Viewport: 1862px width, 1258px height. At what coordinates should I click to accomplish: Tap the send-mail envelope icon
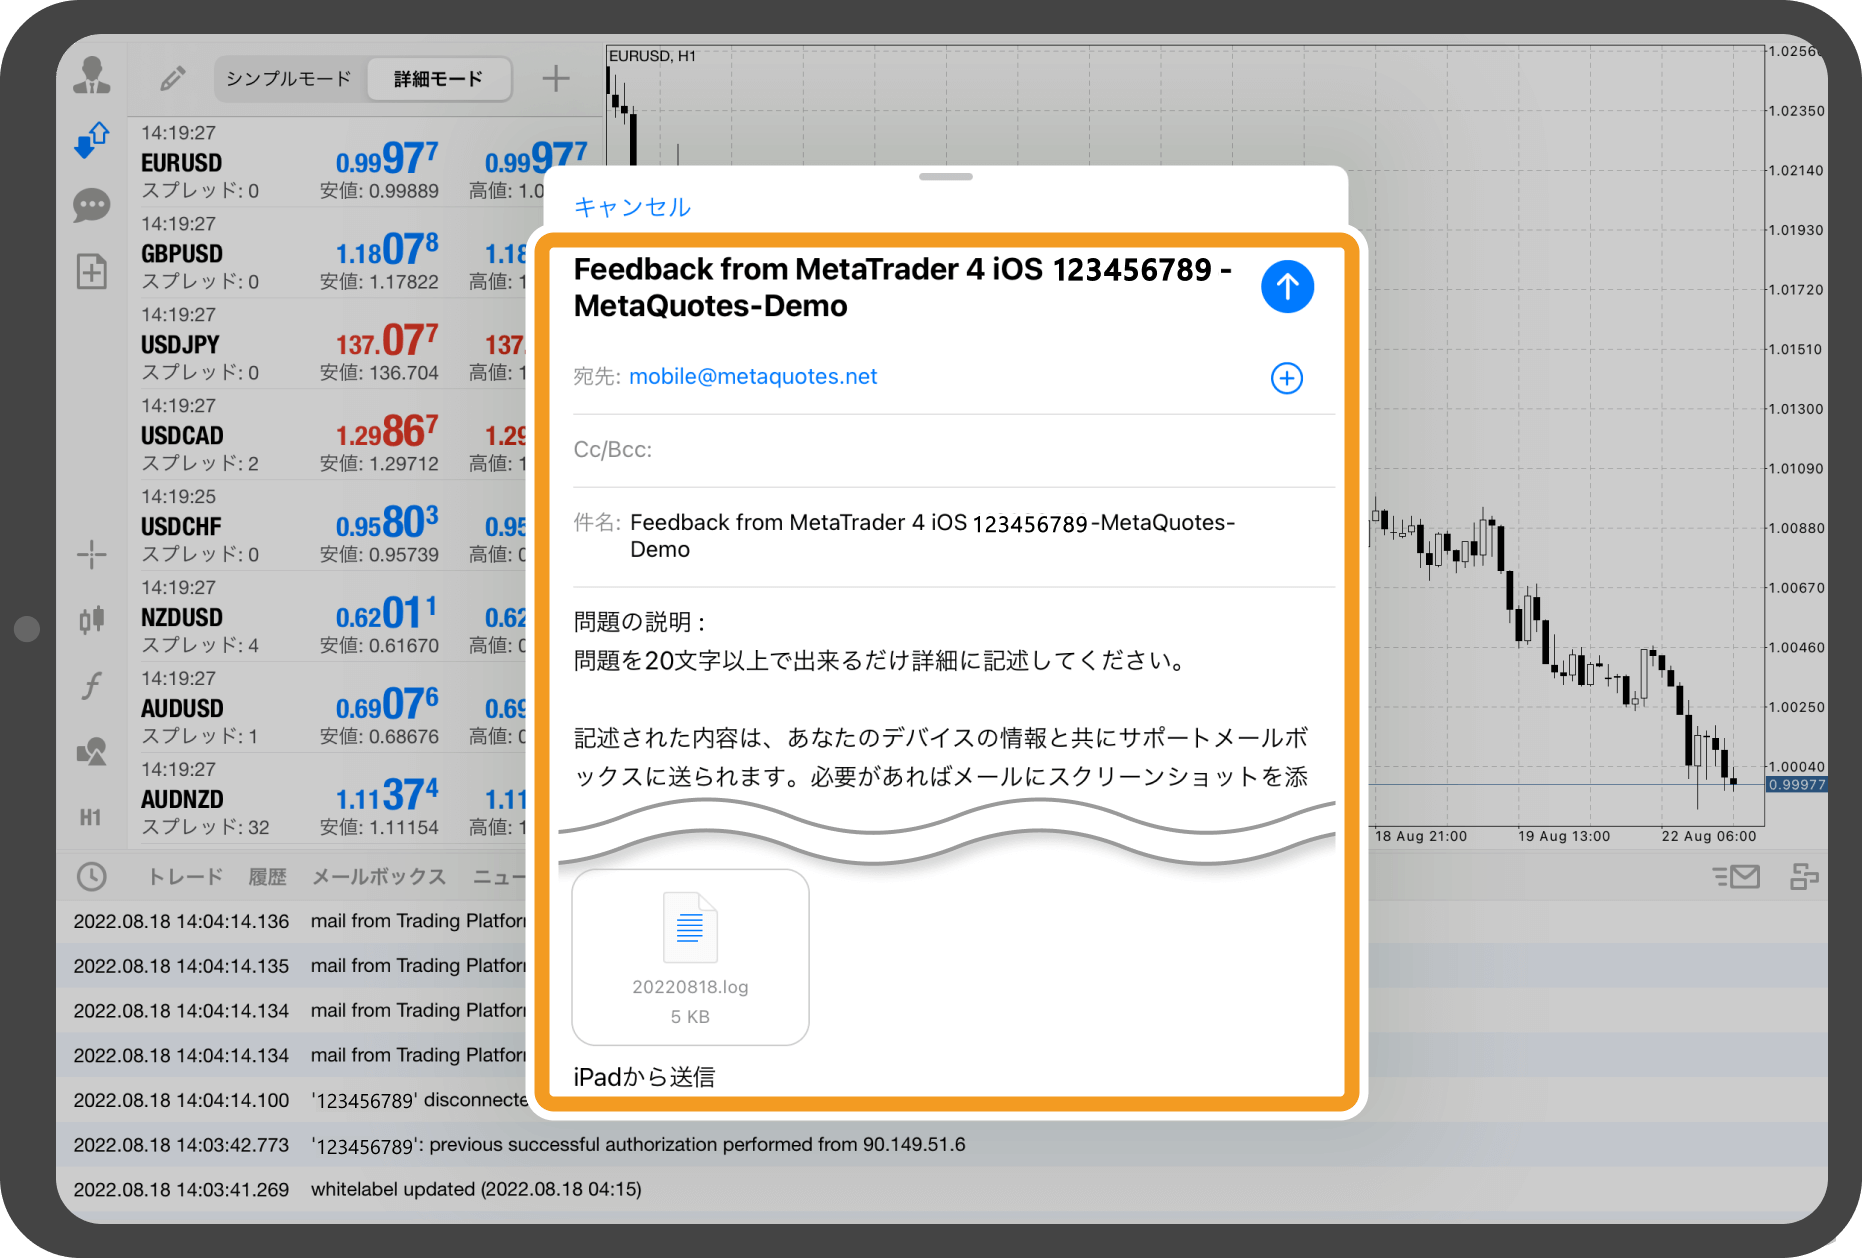pos(1736,877)
